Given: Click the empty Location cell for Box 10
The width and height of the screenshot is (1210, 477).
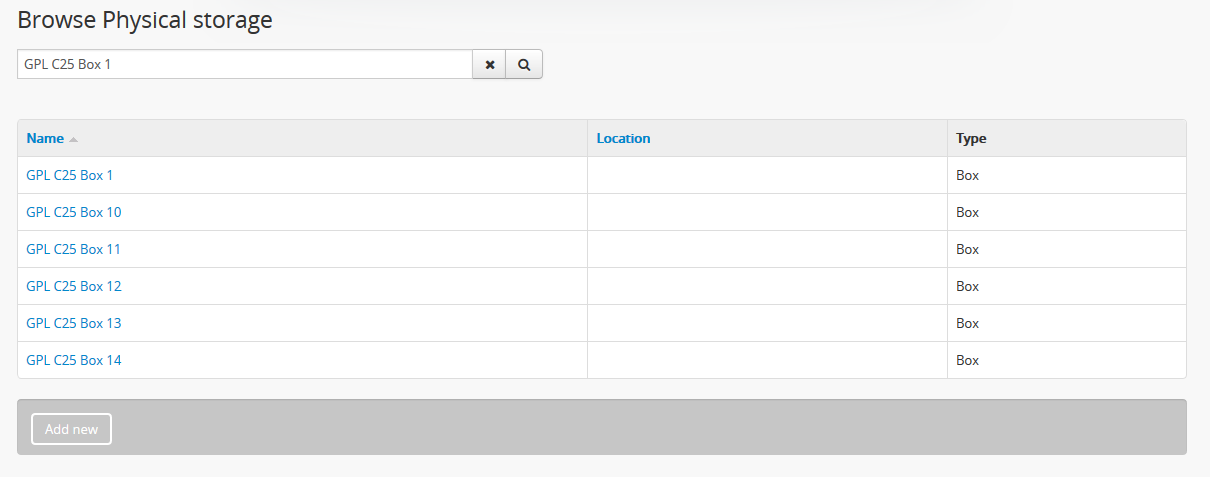Looking at the screenshot, I should pyautogui.click(x=767, y=212).
